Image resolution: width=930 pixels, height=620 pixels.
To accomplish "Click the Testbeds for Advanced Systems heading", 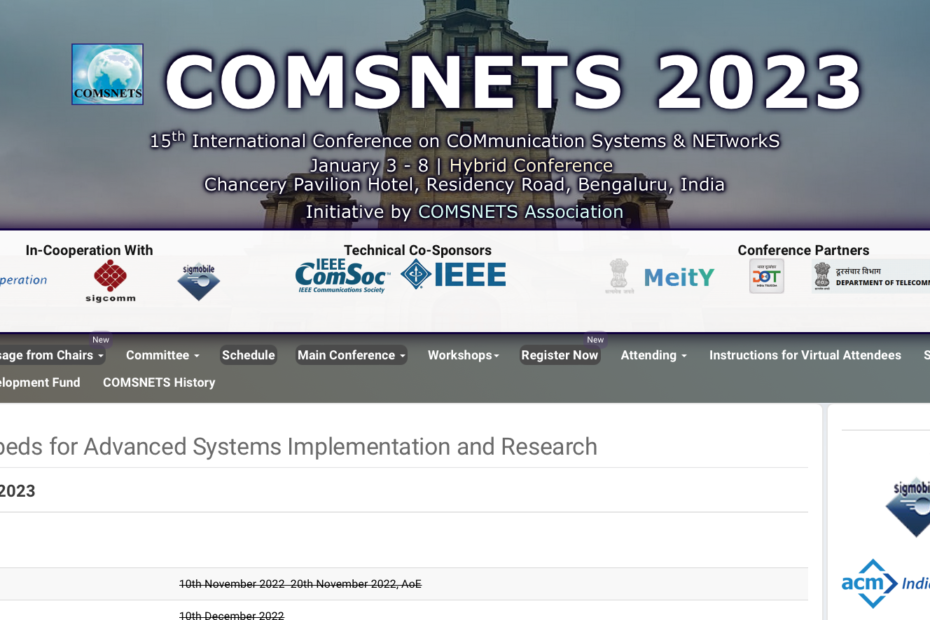I will point(298,447).
